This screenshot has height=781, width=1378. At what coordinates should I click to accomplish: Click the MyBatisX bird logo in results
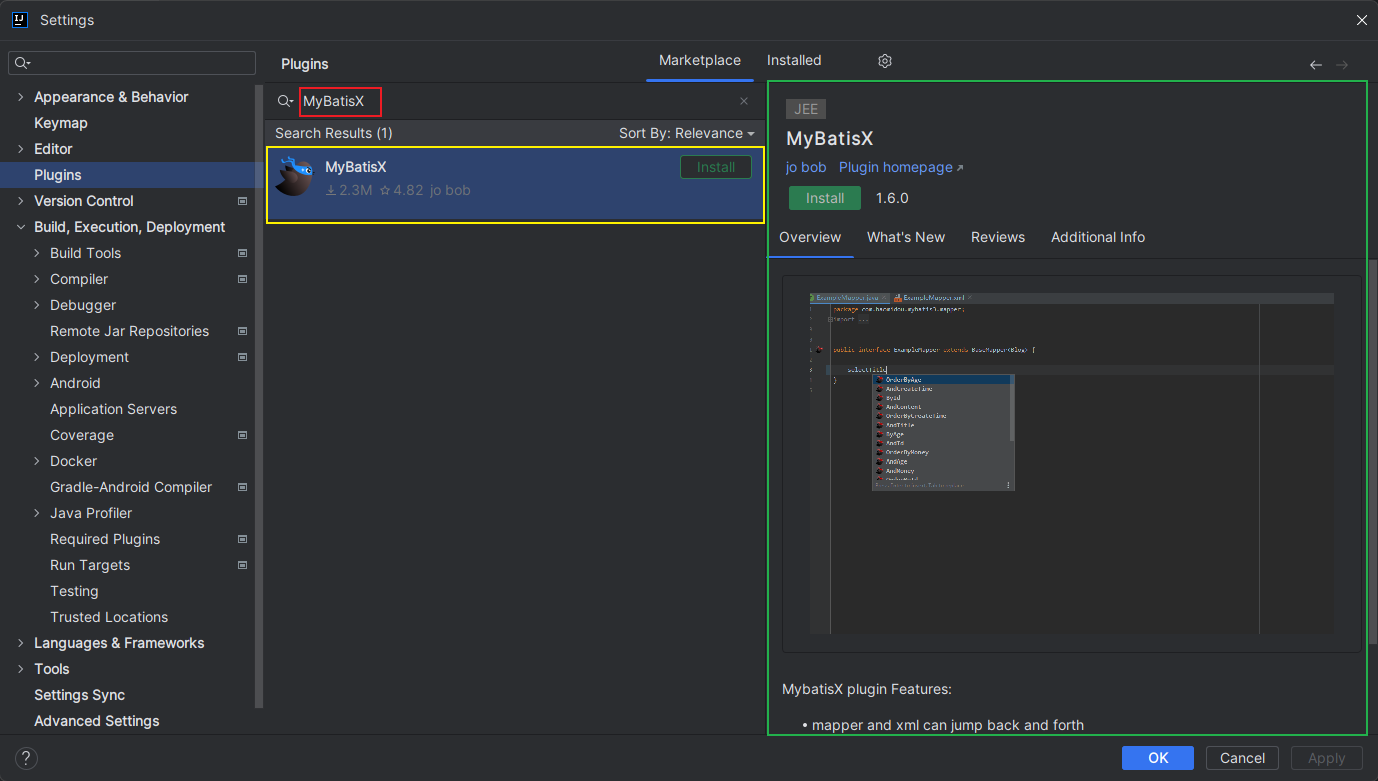(x=294, y=176)
